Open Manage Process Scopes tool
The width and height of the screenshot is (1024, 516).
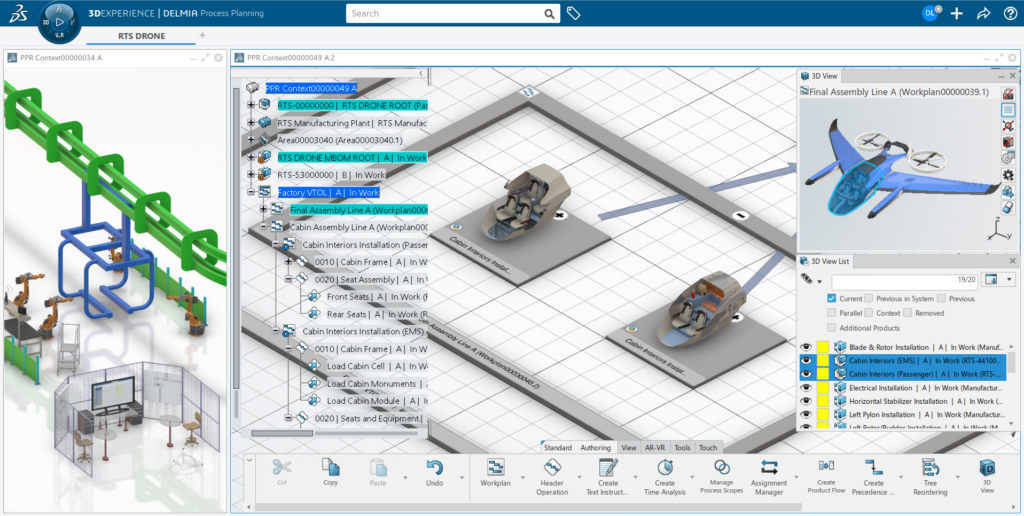[x=722, y=467]
